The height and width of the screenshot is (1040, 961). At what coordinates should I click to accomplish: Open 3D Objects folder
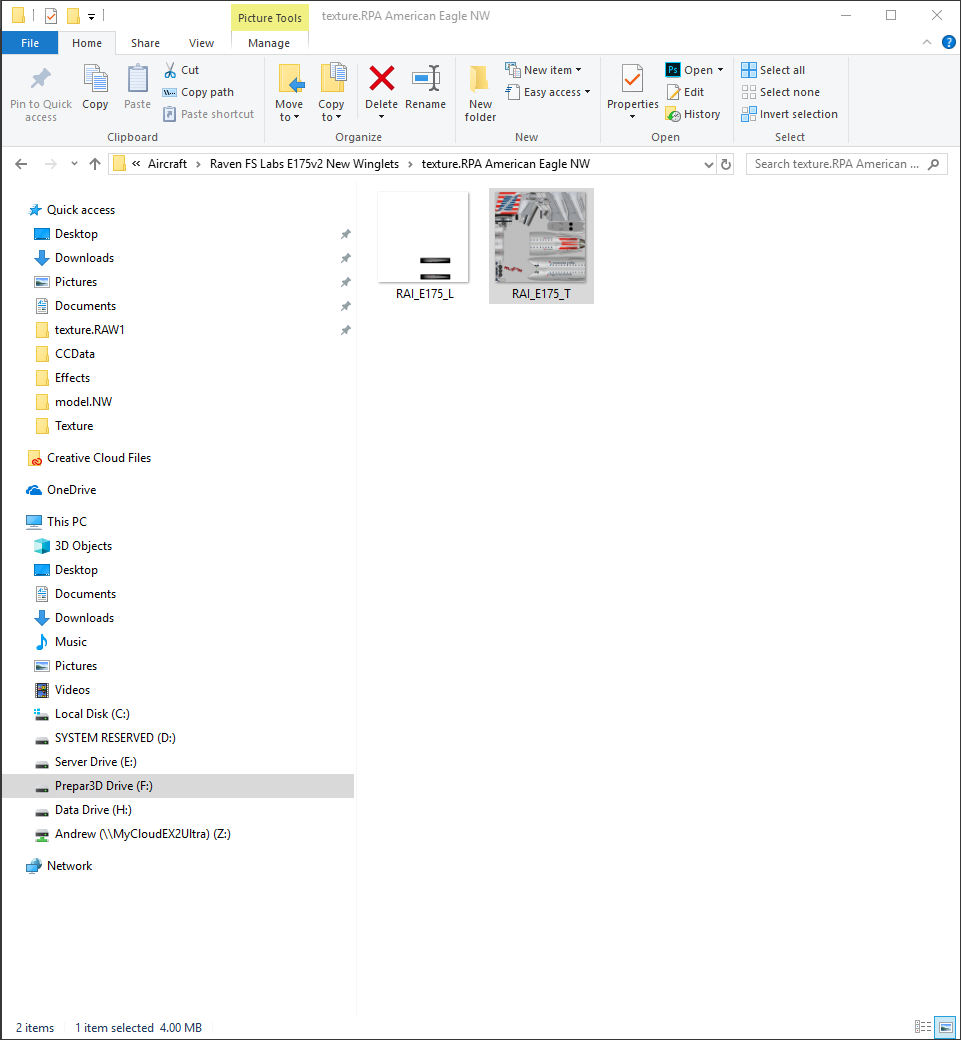tap(83, 545)
